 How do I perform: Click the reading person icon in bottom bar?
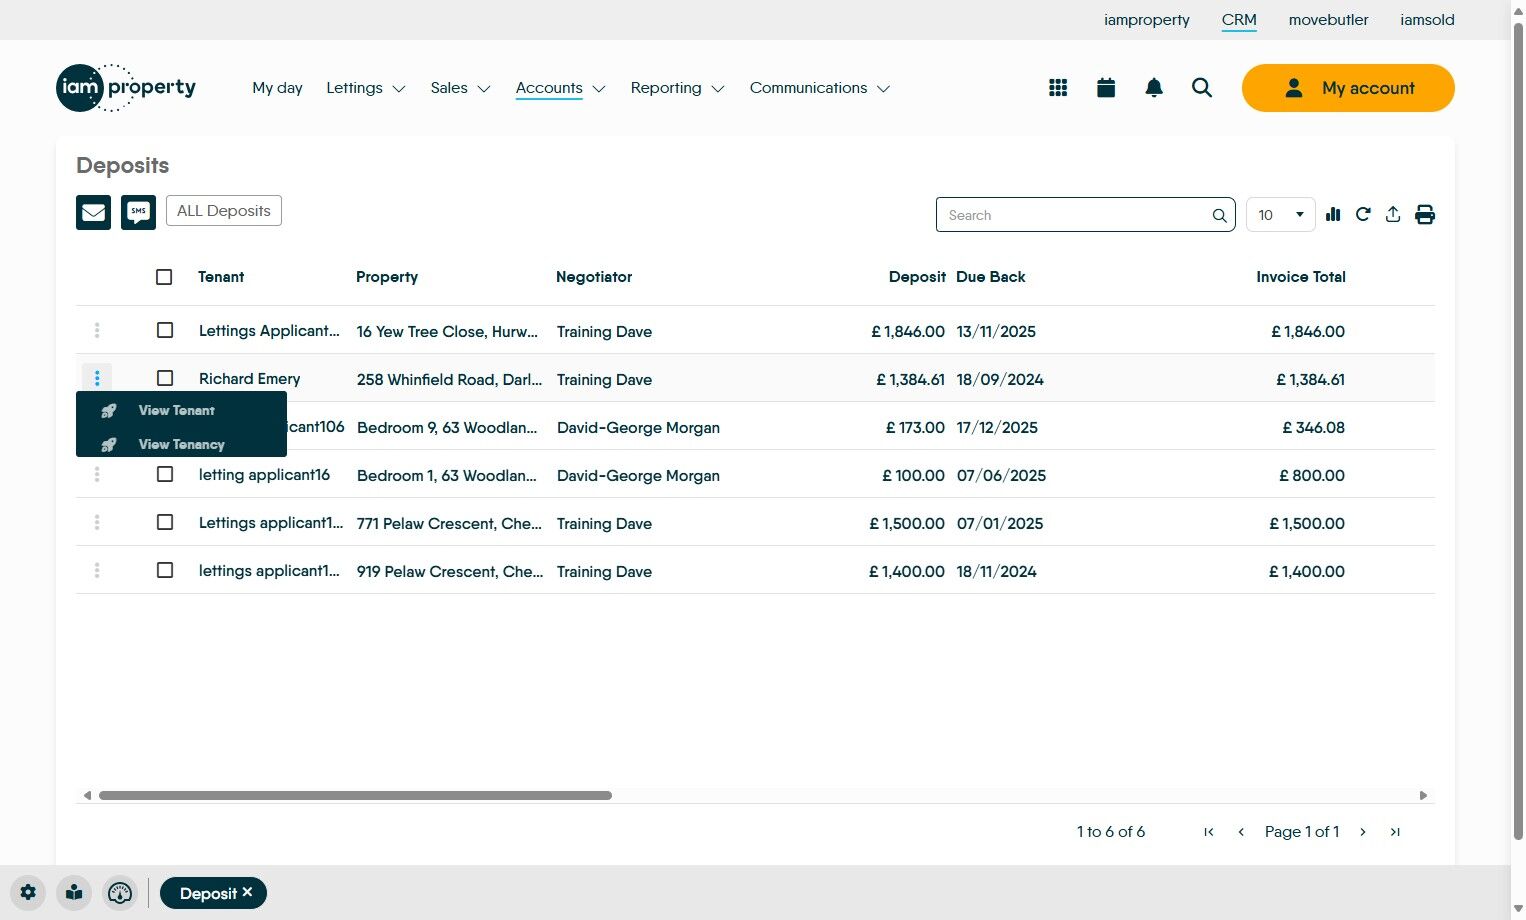click(74, 893)
